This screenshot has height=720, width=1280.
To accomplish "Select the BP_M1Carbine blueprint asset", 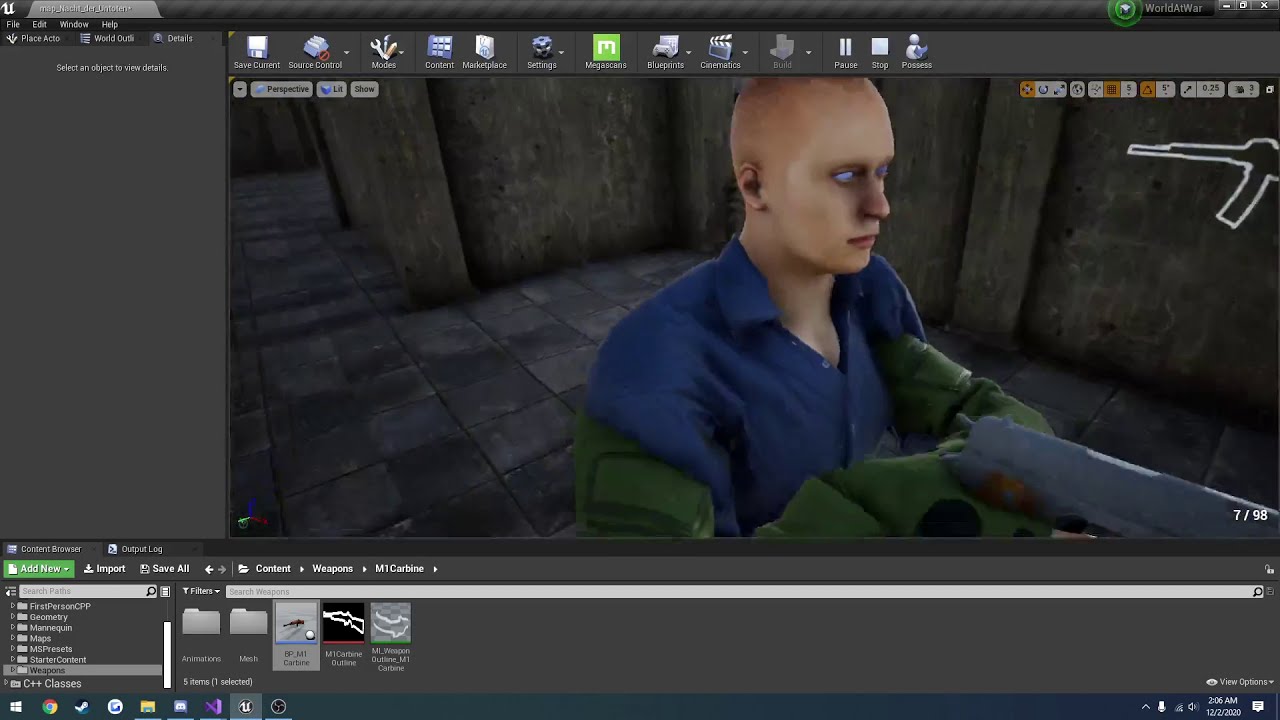I will tap(296, 635).
